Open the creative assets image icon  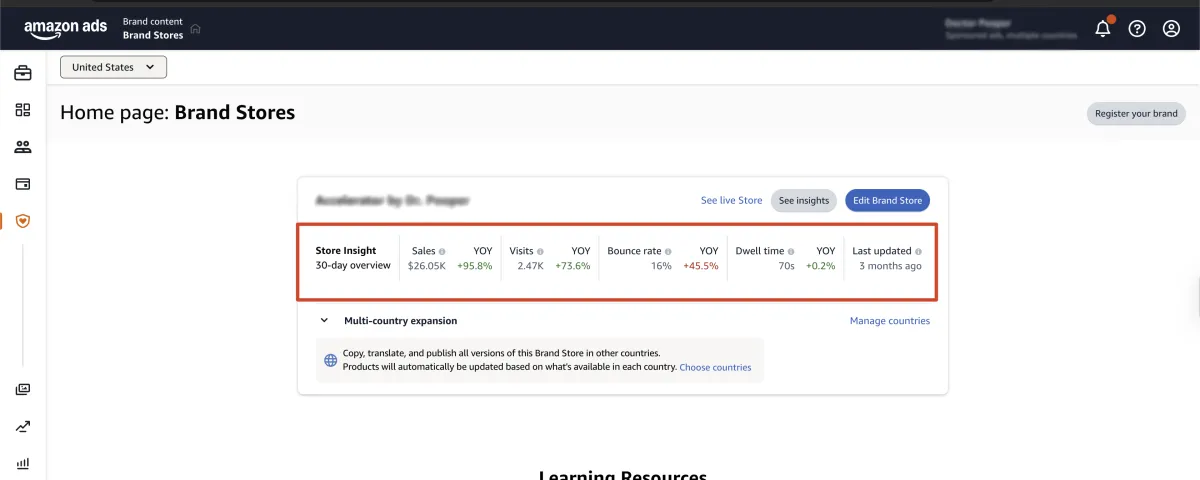tap(22, 389)
